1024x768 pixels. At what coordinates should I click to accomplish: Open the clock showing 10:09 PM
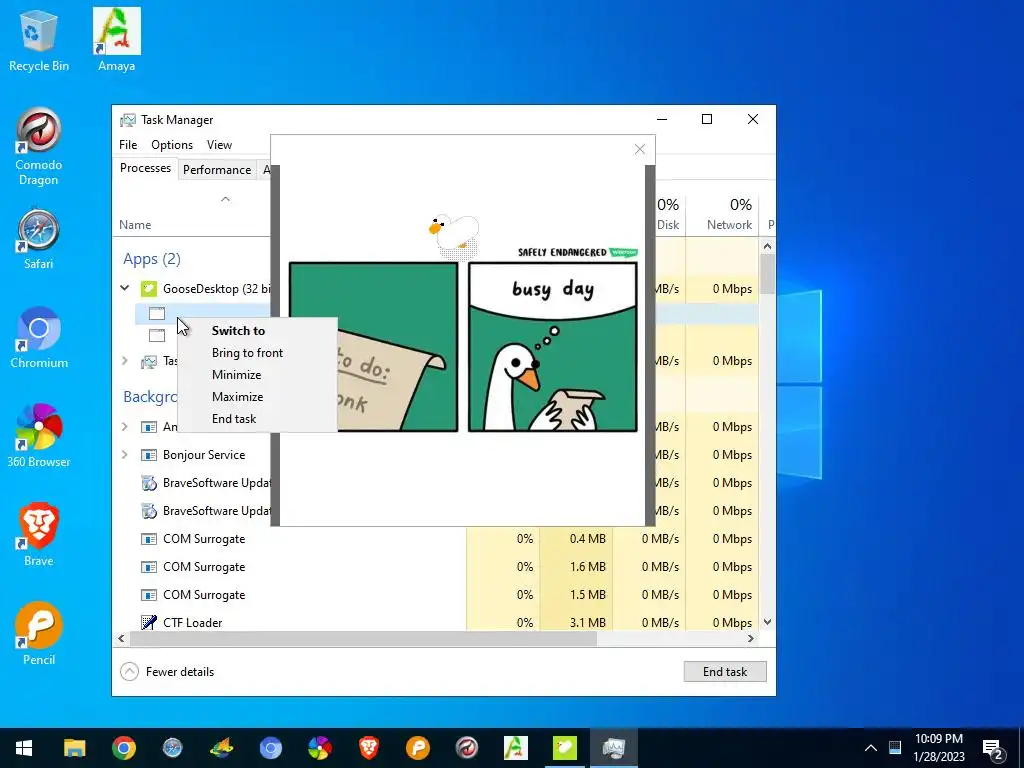pos(938,748)
